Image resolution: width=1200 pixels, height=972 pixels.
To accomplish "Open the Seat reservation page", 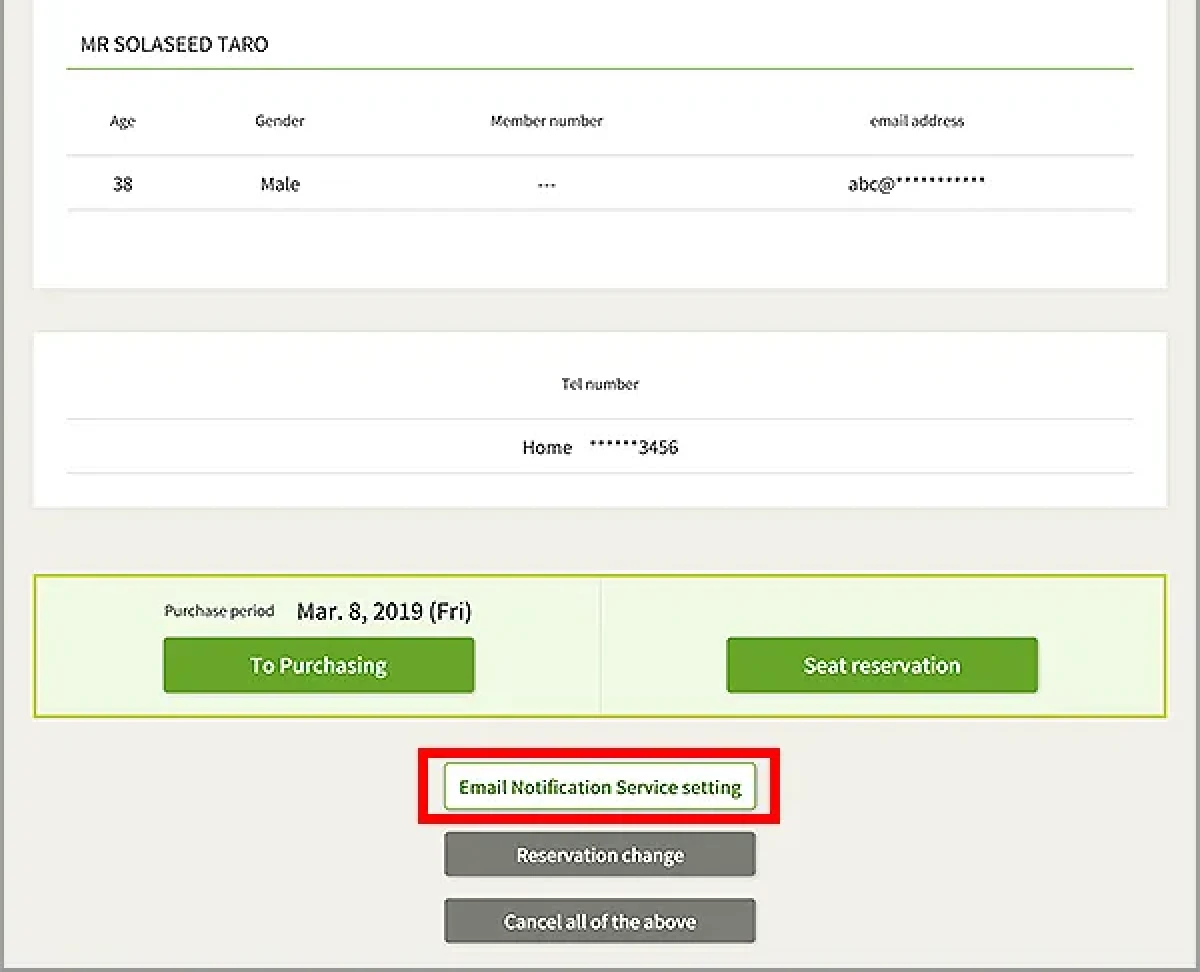I will point(881,666).
